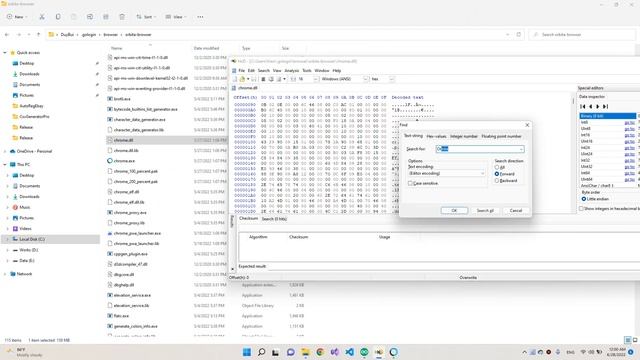Image resolution: width=640 pixels, height=360 pixels.
Task: Open the Sort dropdown in Explorer
Action: pyautogui.click(x=145, y=17)
